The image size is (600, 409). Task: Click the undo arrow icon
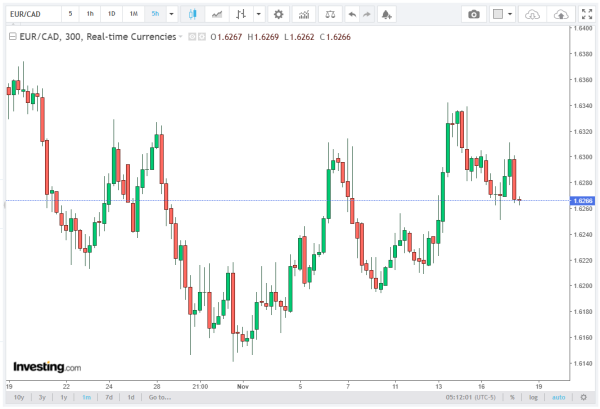351,15
